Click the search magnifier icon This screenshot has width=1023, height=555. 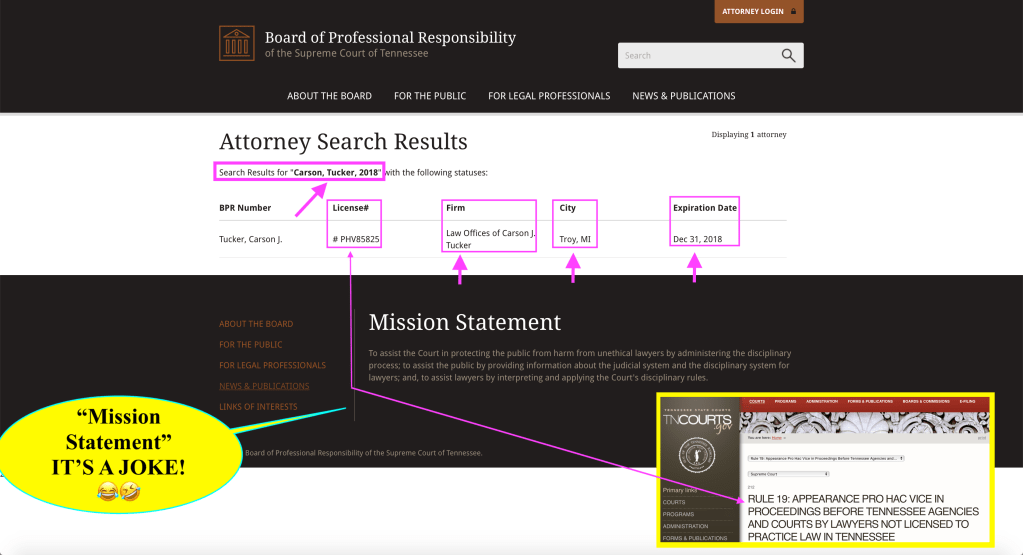(788, 55)
